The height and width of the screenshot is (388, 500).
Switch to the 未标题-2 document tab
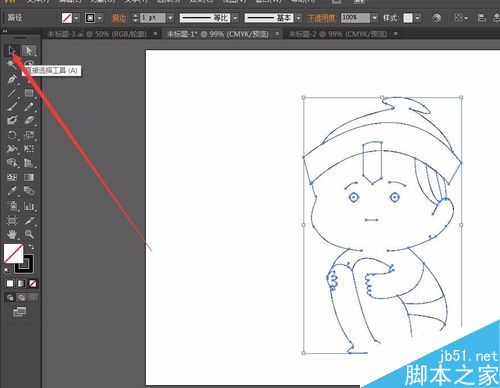coord(338,34)
